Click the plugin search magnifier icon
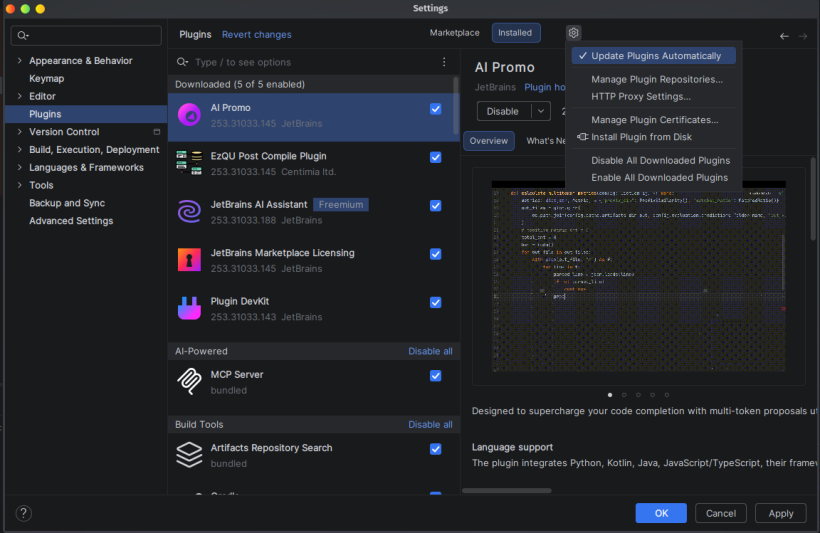Screen dimensions: 820x533 [182, 62]
